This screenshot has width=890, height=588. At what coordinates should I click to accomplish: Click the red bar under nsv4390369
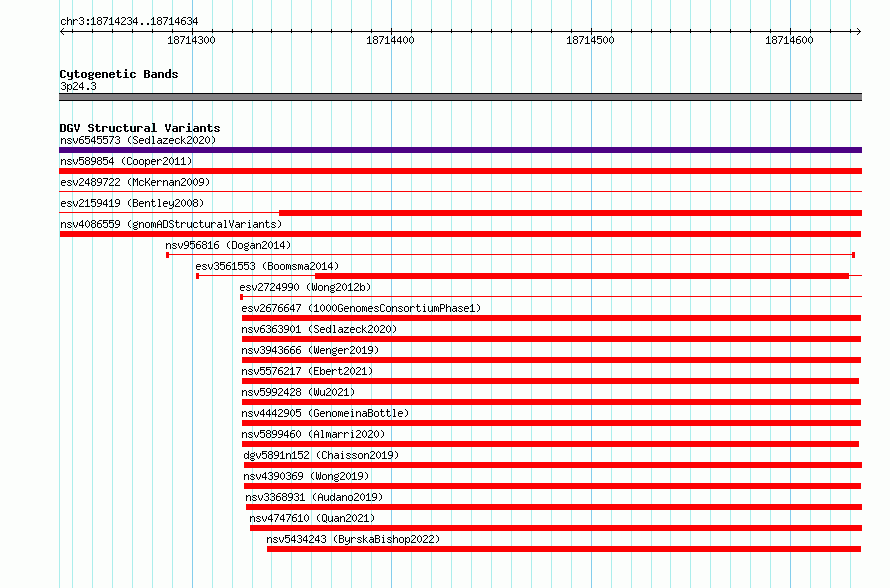pos(552,486)
